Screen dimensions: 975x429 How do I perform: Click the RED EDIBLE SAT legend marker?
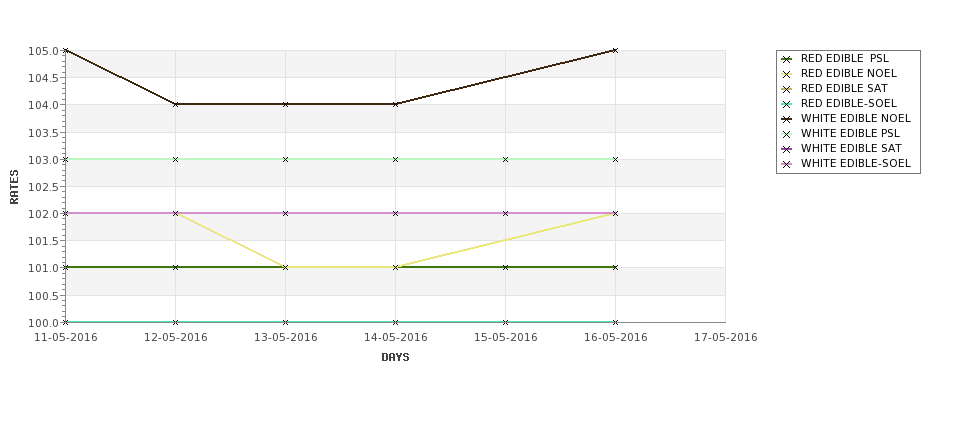786,89
